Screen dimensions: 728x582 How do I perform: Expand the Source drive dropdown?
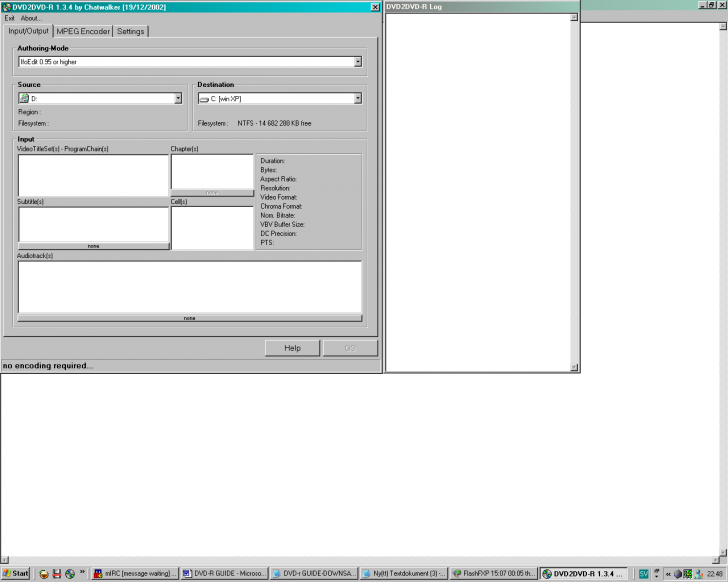[x=178, y=98]
